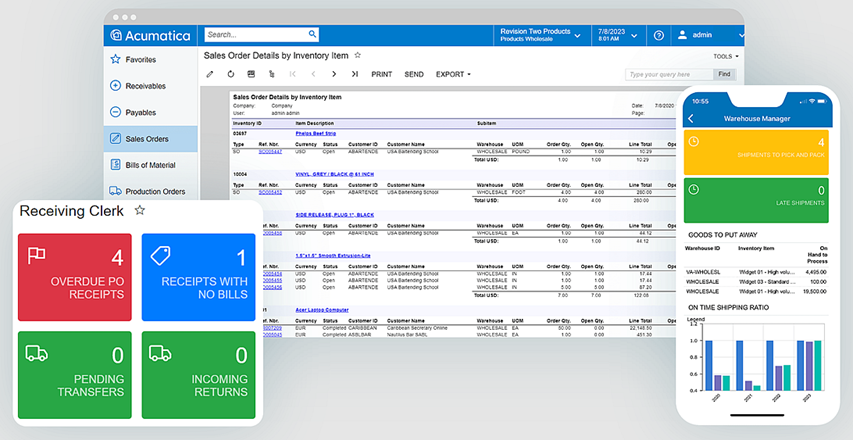
Task: Jump to the last report page
Action: click(354, 74)
